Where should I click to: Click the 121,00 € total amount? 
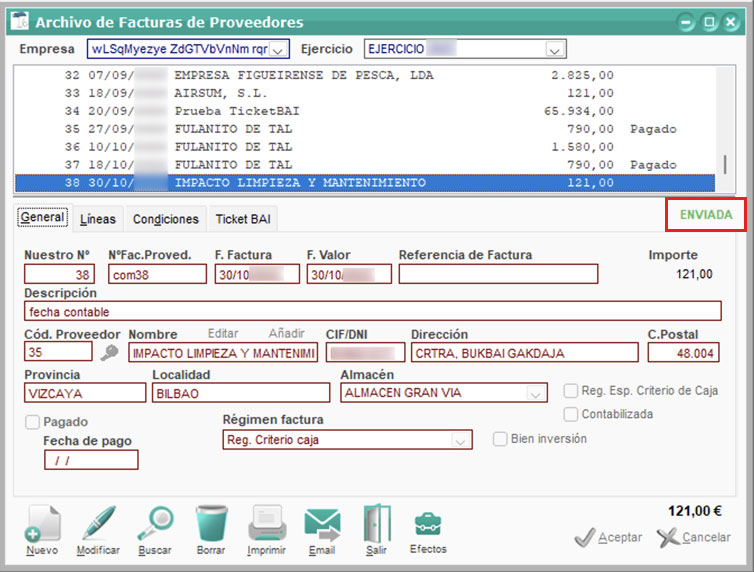pyautogui.click(x=694, y=511)
